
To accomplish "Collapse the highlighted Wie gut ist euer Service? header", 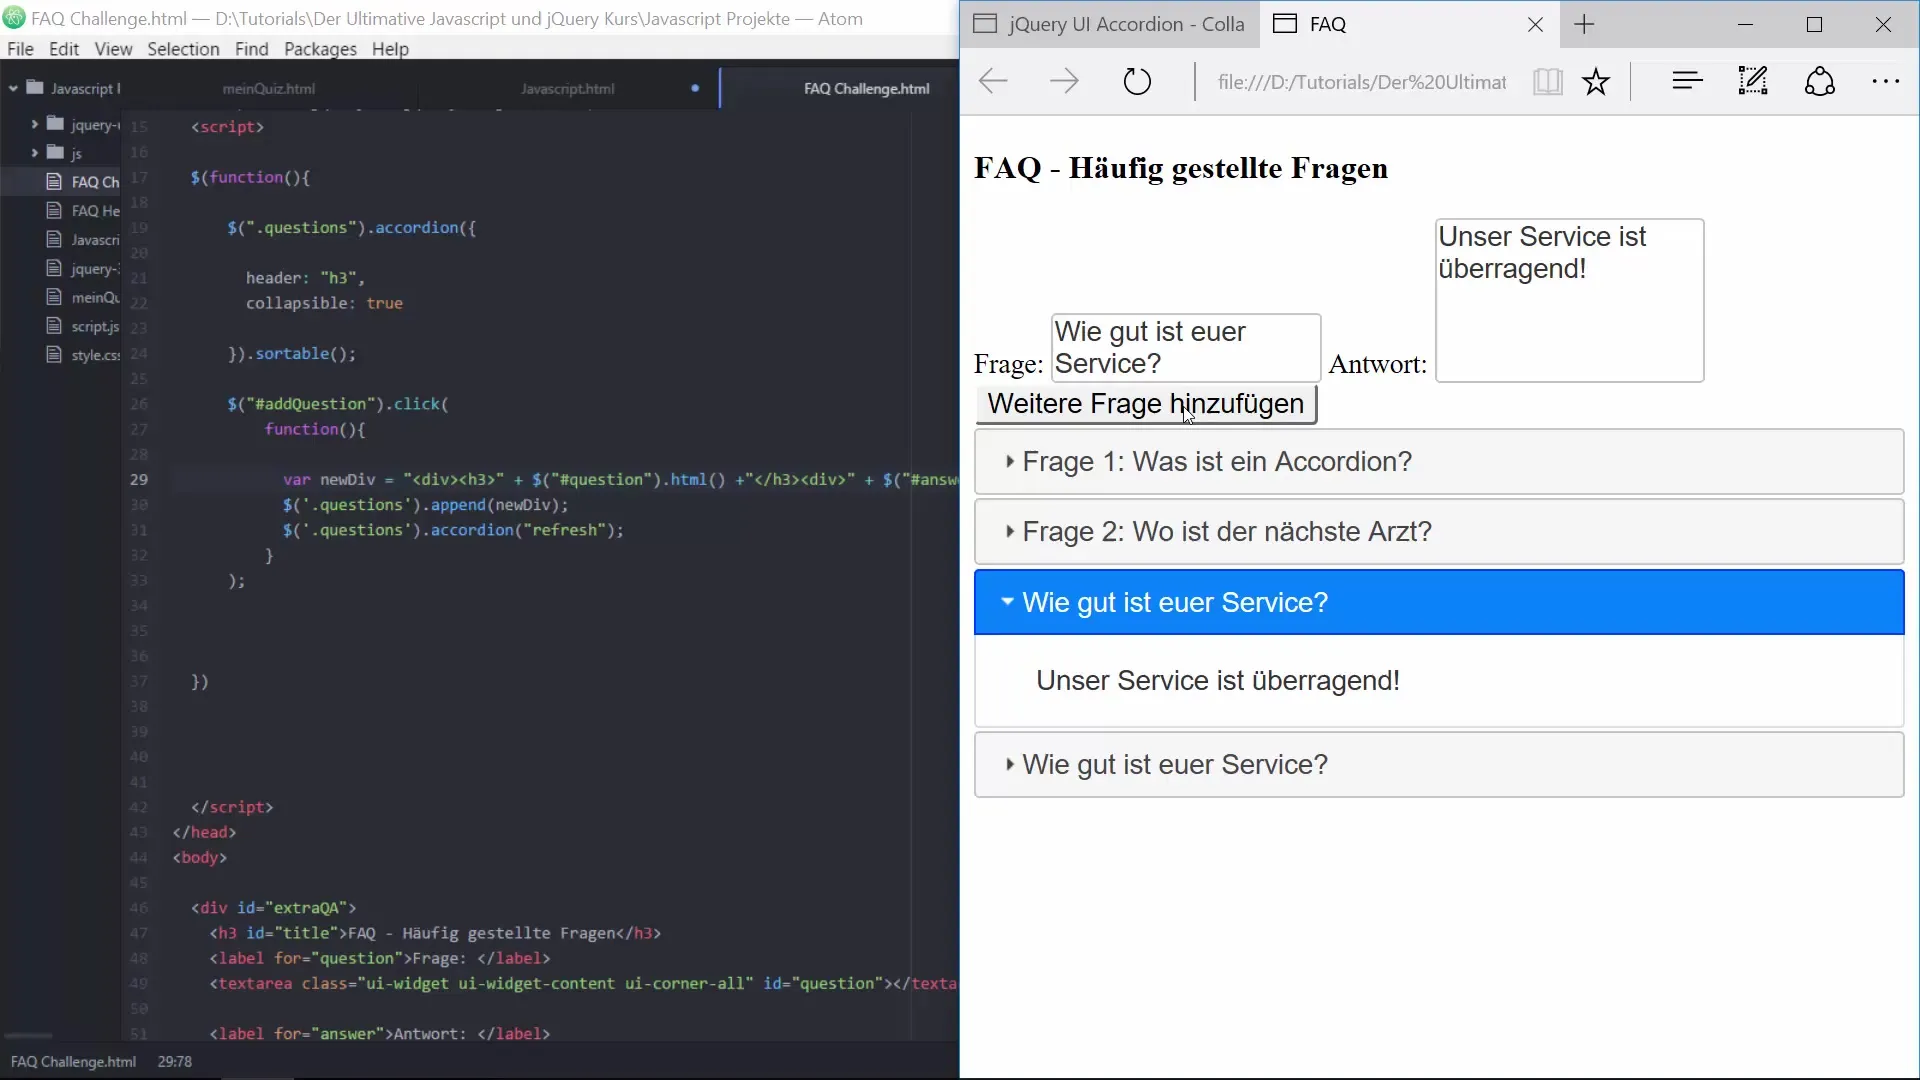I will (x=1439, y=602).
